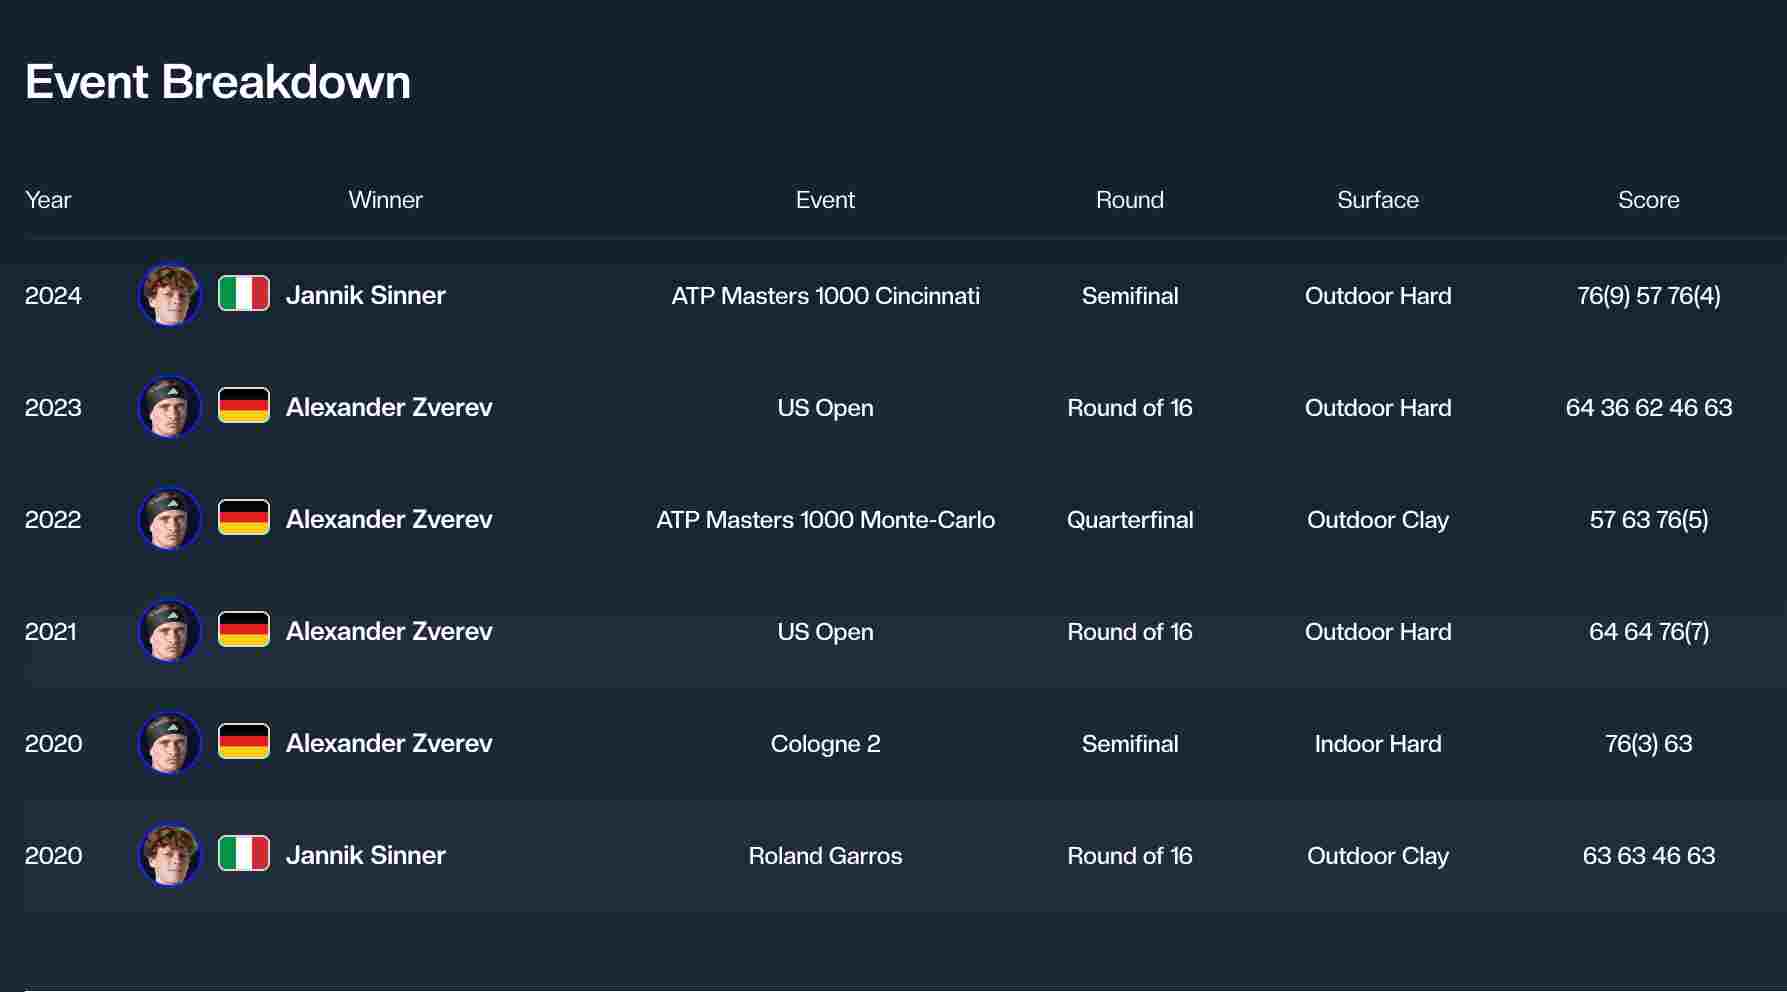Click the Italian flag in the Roland Garros row
The width and height of the screenshot is (1787, 992).
[x=244, y=854]
